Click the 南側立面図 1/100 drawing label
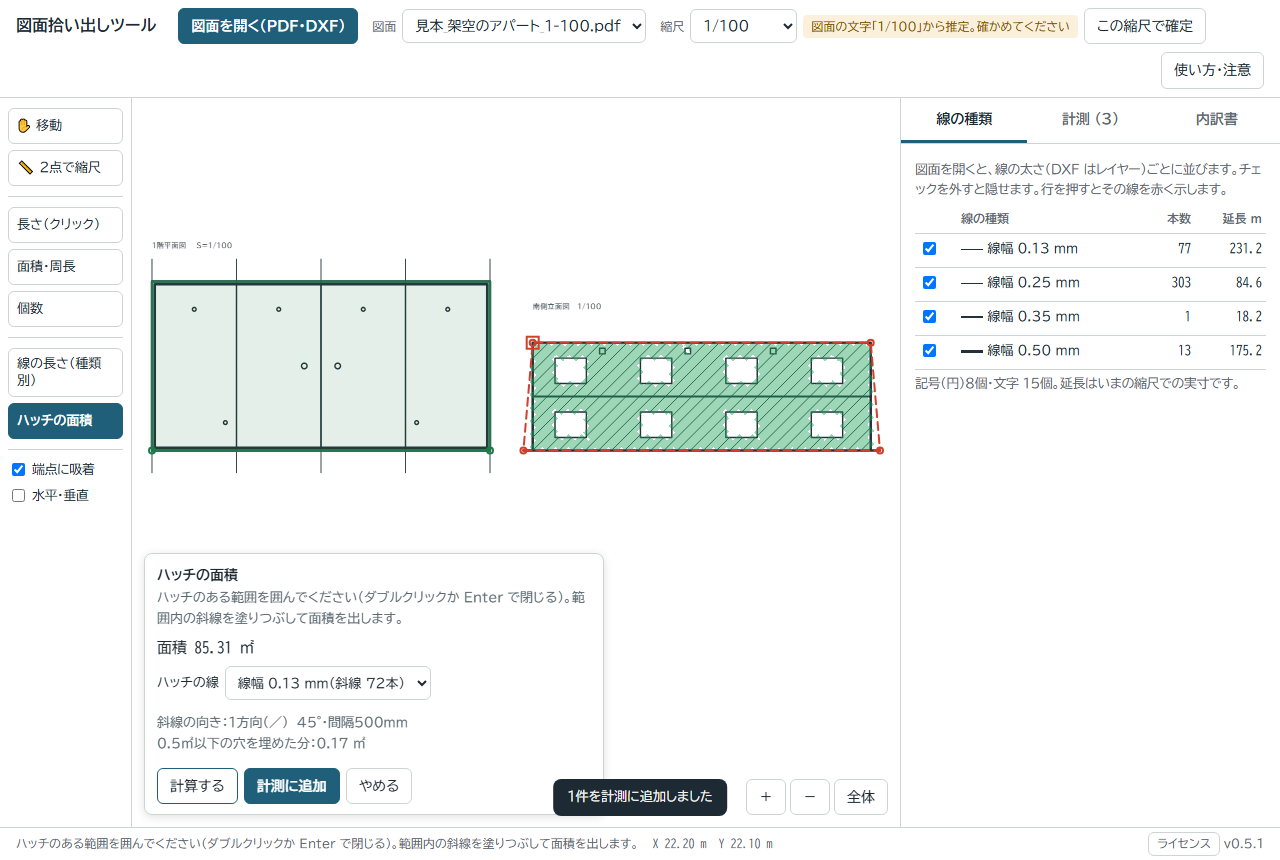Image resolution: width=1280 pixels, height=860 pixels. click(567, 307)
